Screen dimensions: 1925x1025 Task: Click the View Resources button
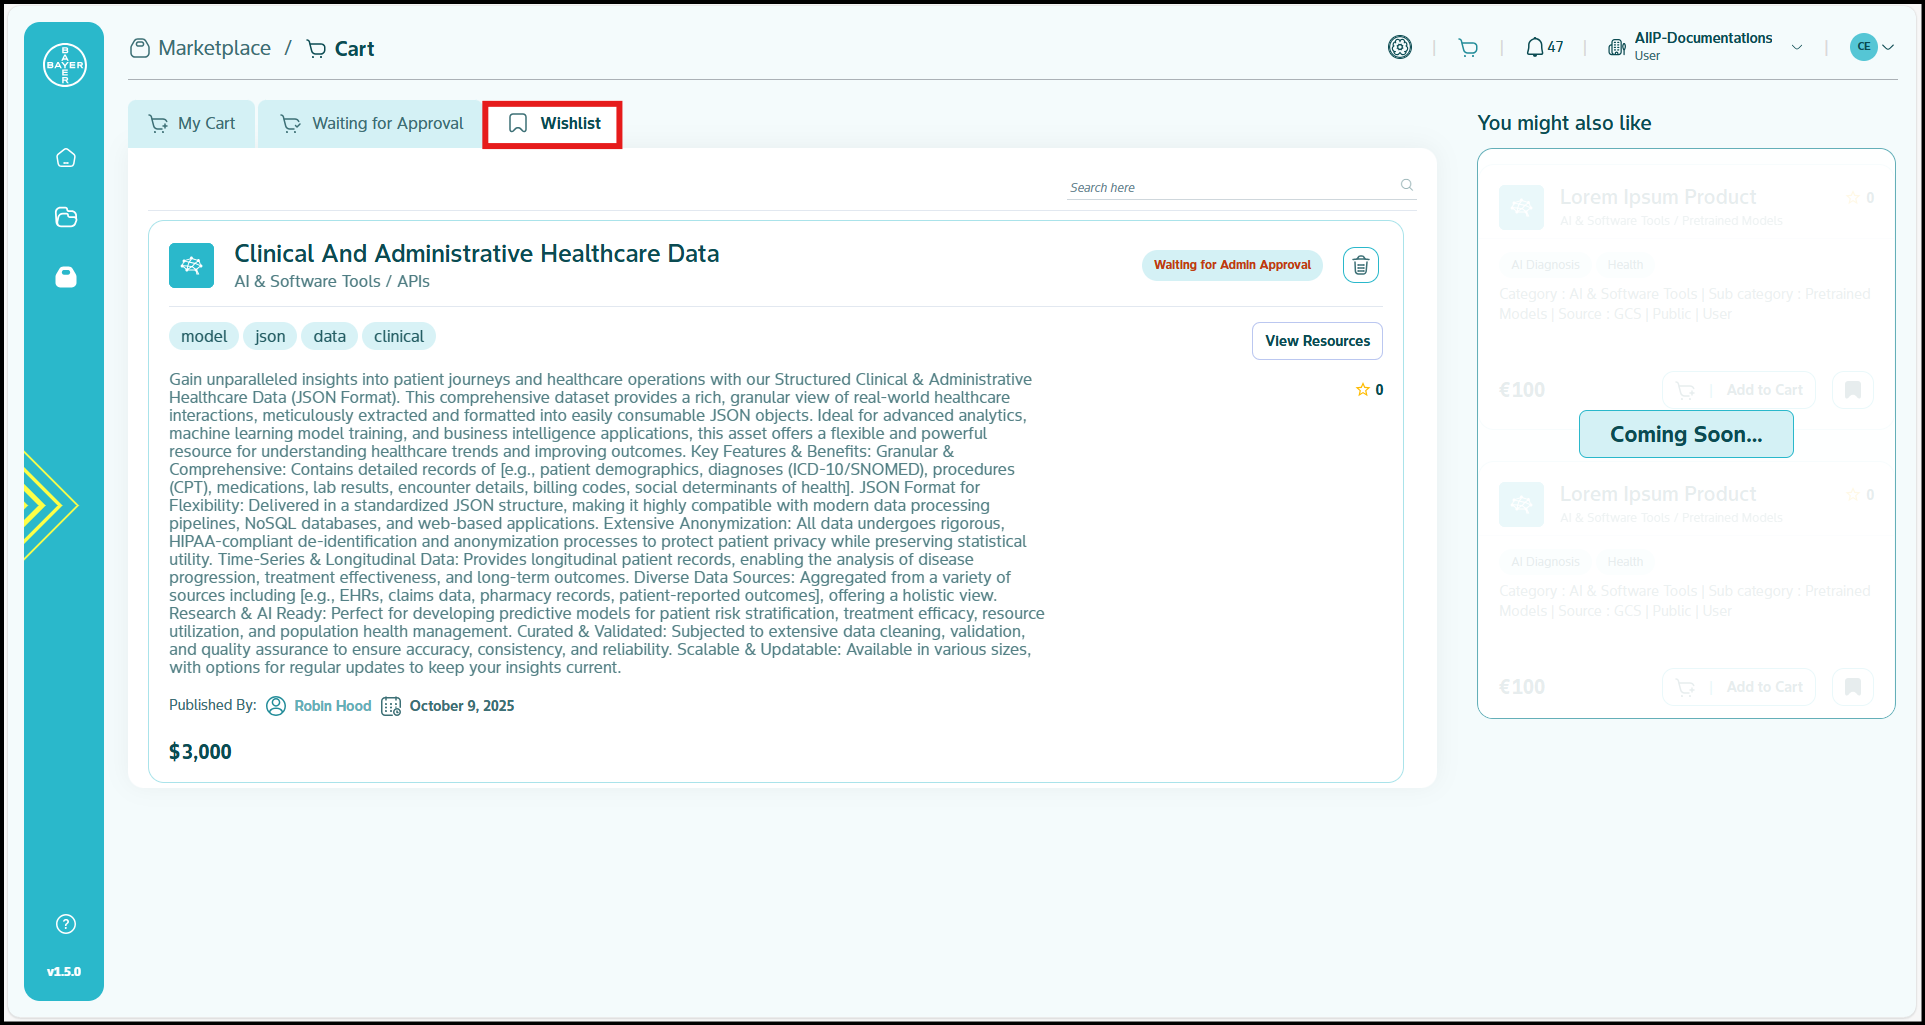tap(1317, 341)
